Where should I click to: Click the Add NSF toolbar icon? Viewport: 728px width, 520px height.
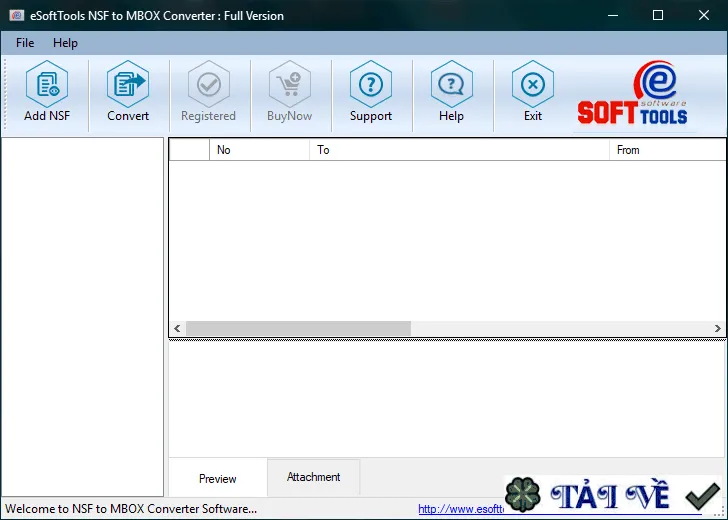tap(47, 84)
